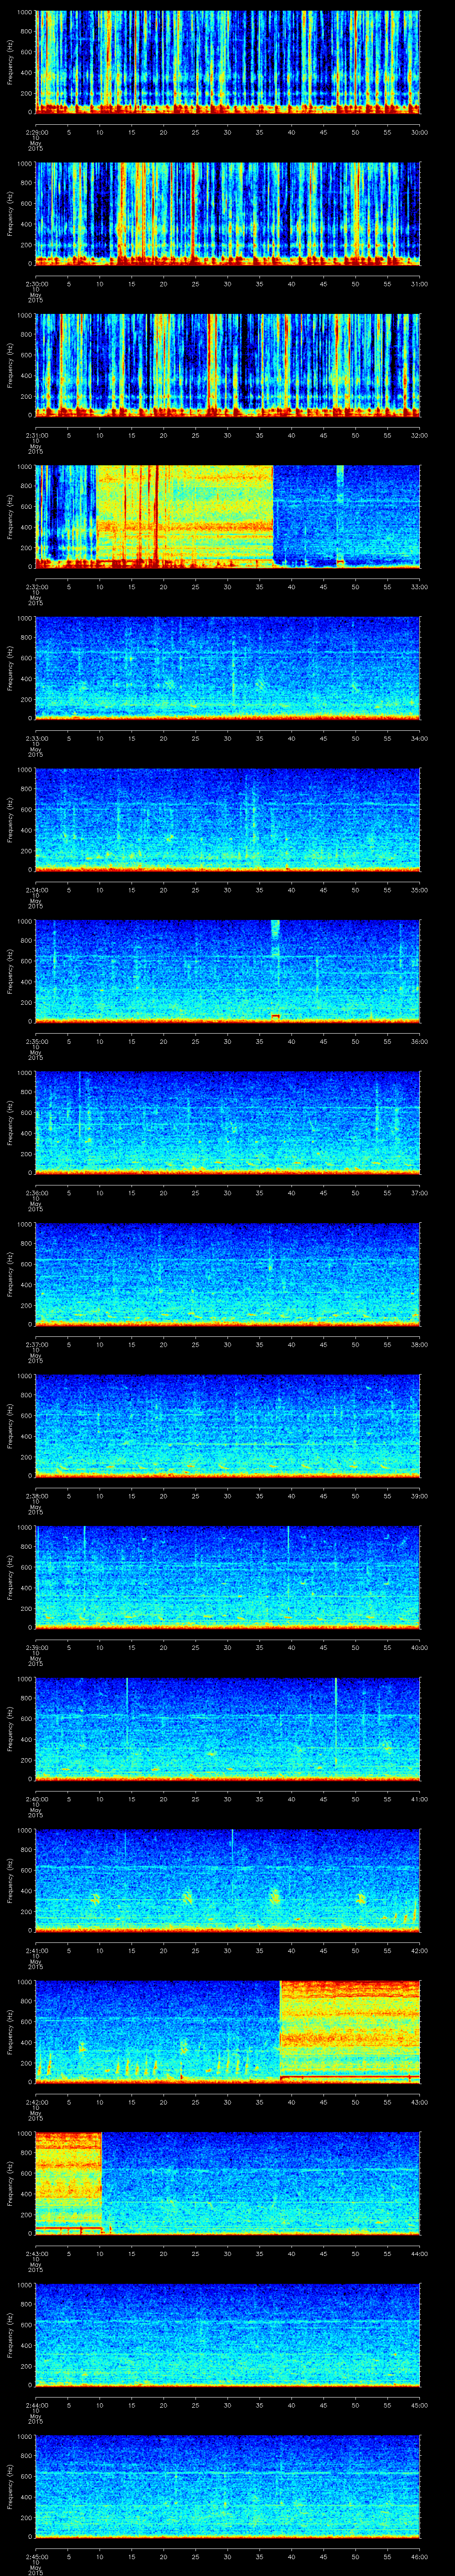
Task: Select the '2:32:00' start time label
Action: click(x=36, y=587)
